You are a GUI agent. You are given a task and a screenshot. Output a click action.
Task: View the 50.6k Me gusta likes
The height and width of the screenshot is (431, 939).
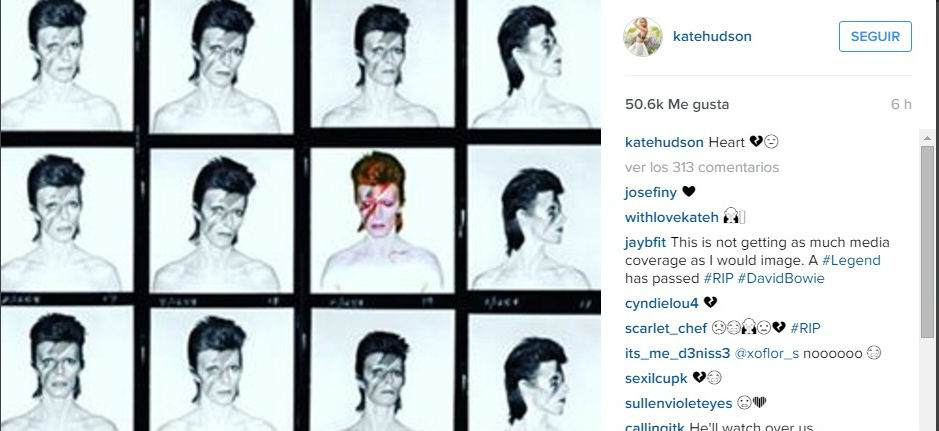(677, 104)
